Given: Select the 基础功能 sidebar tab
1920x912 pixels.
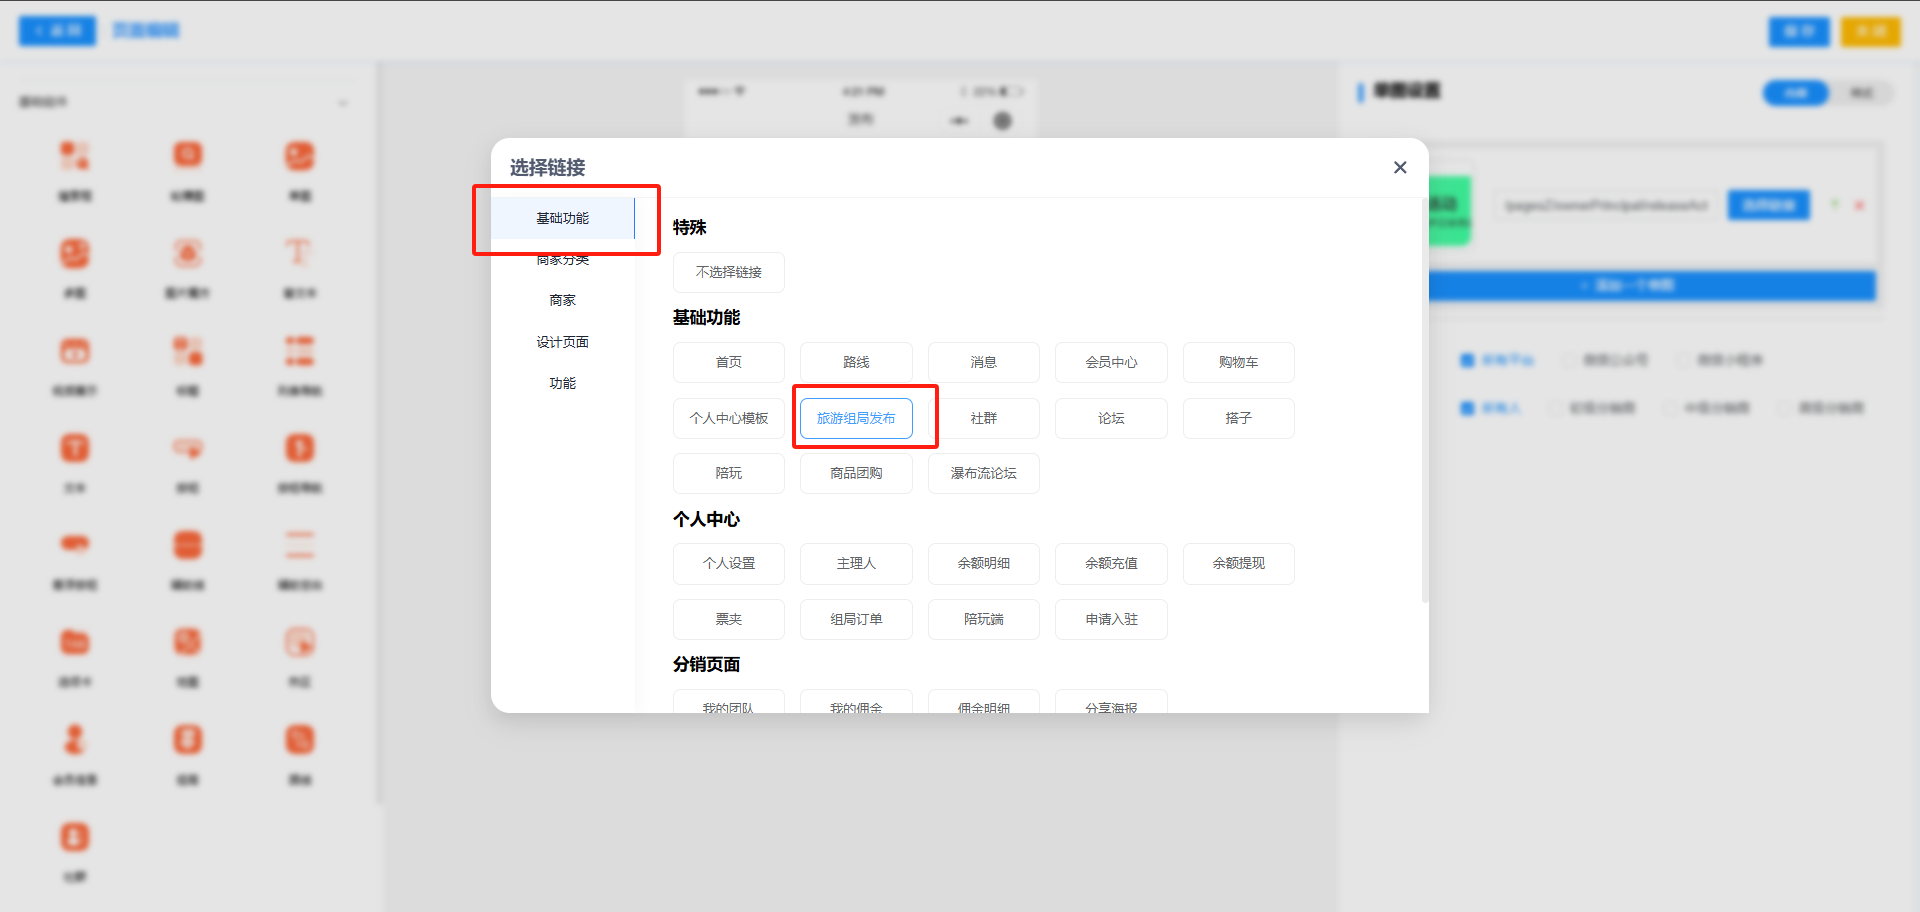Looking at the screenshot, I should pos(562,218).
